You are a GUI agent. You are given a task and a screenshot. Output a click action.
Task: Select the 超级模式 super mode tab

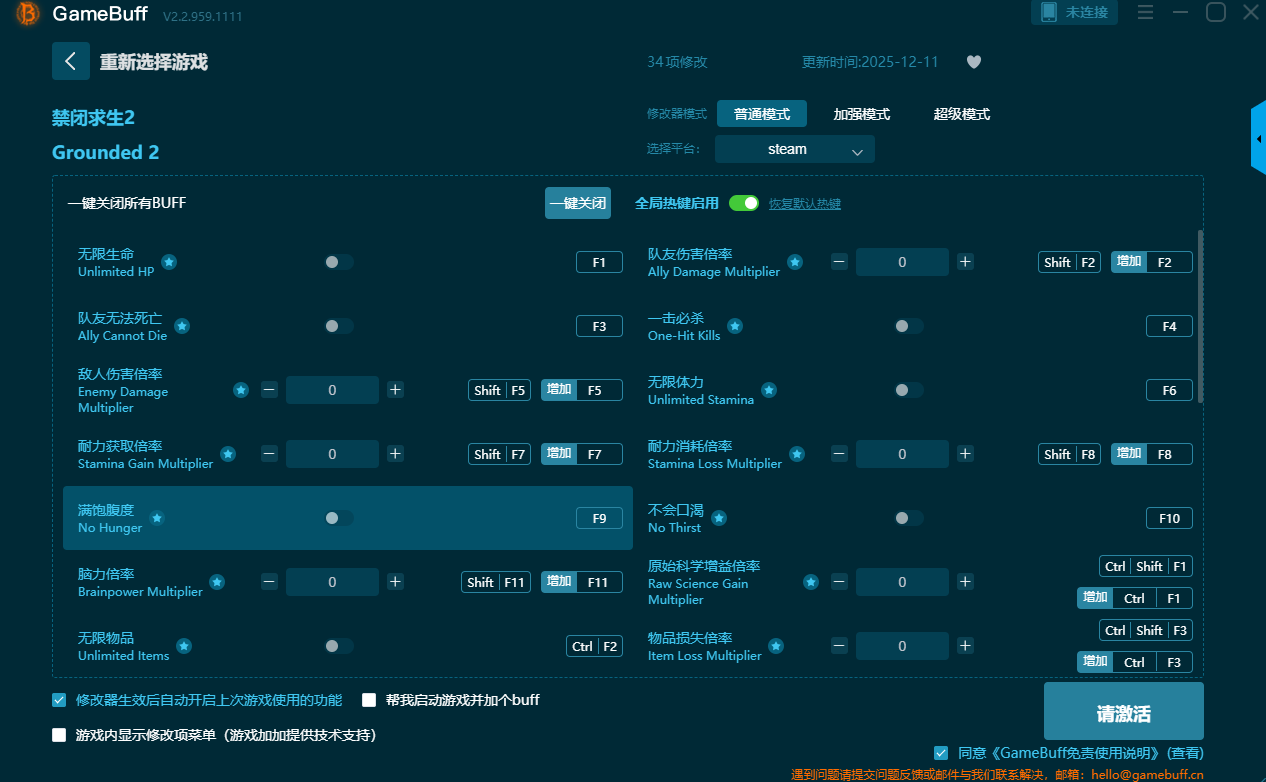961,114
